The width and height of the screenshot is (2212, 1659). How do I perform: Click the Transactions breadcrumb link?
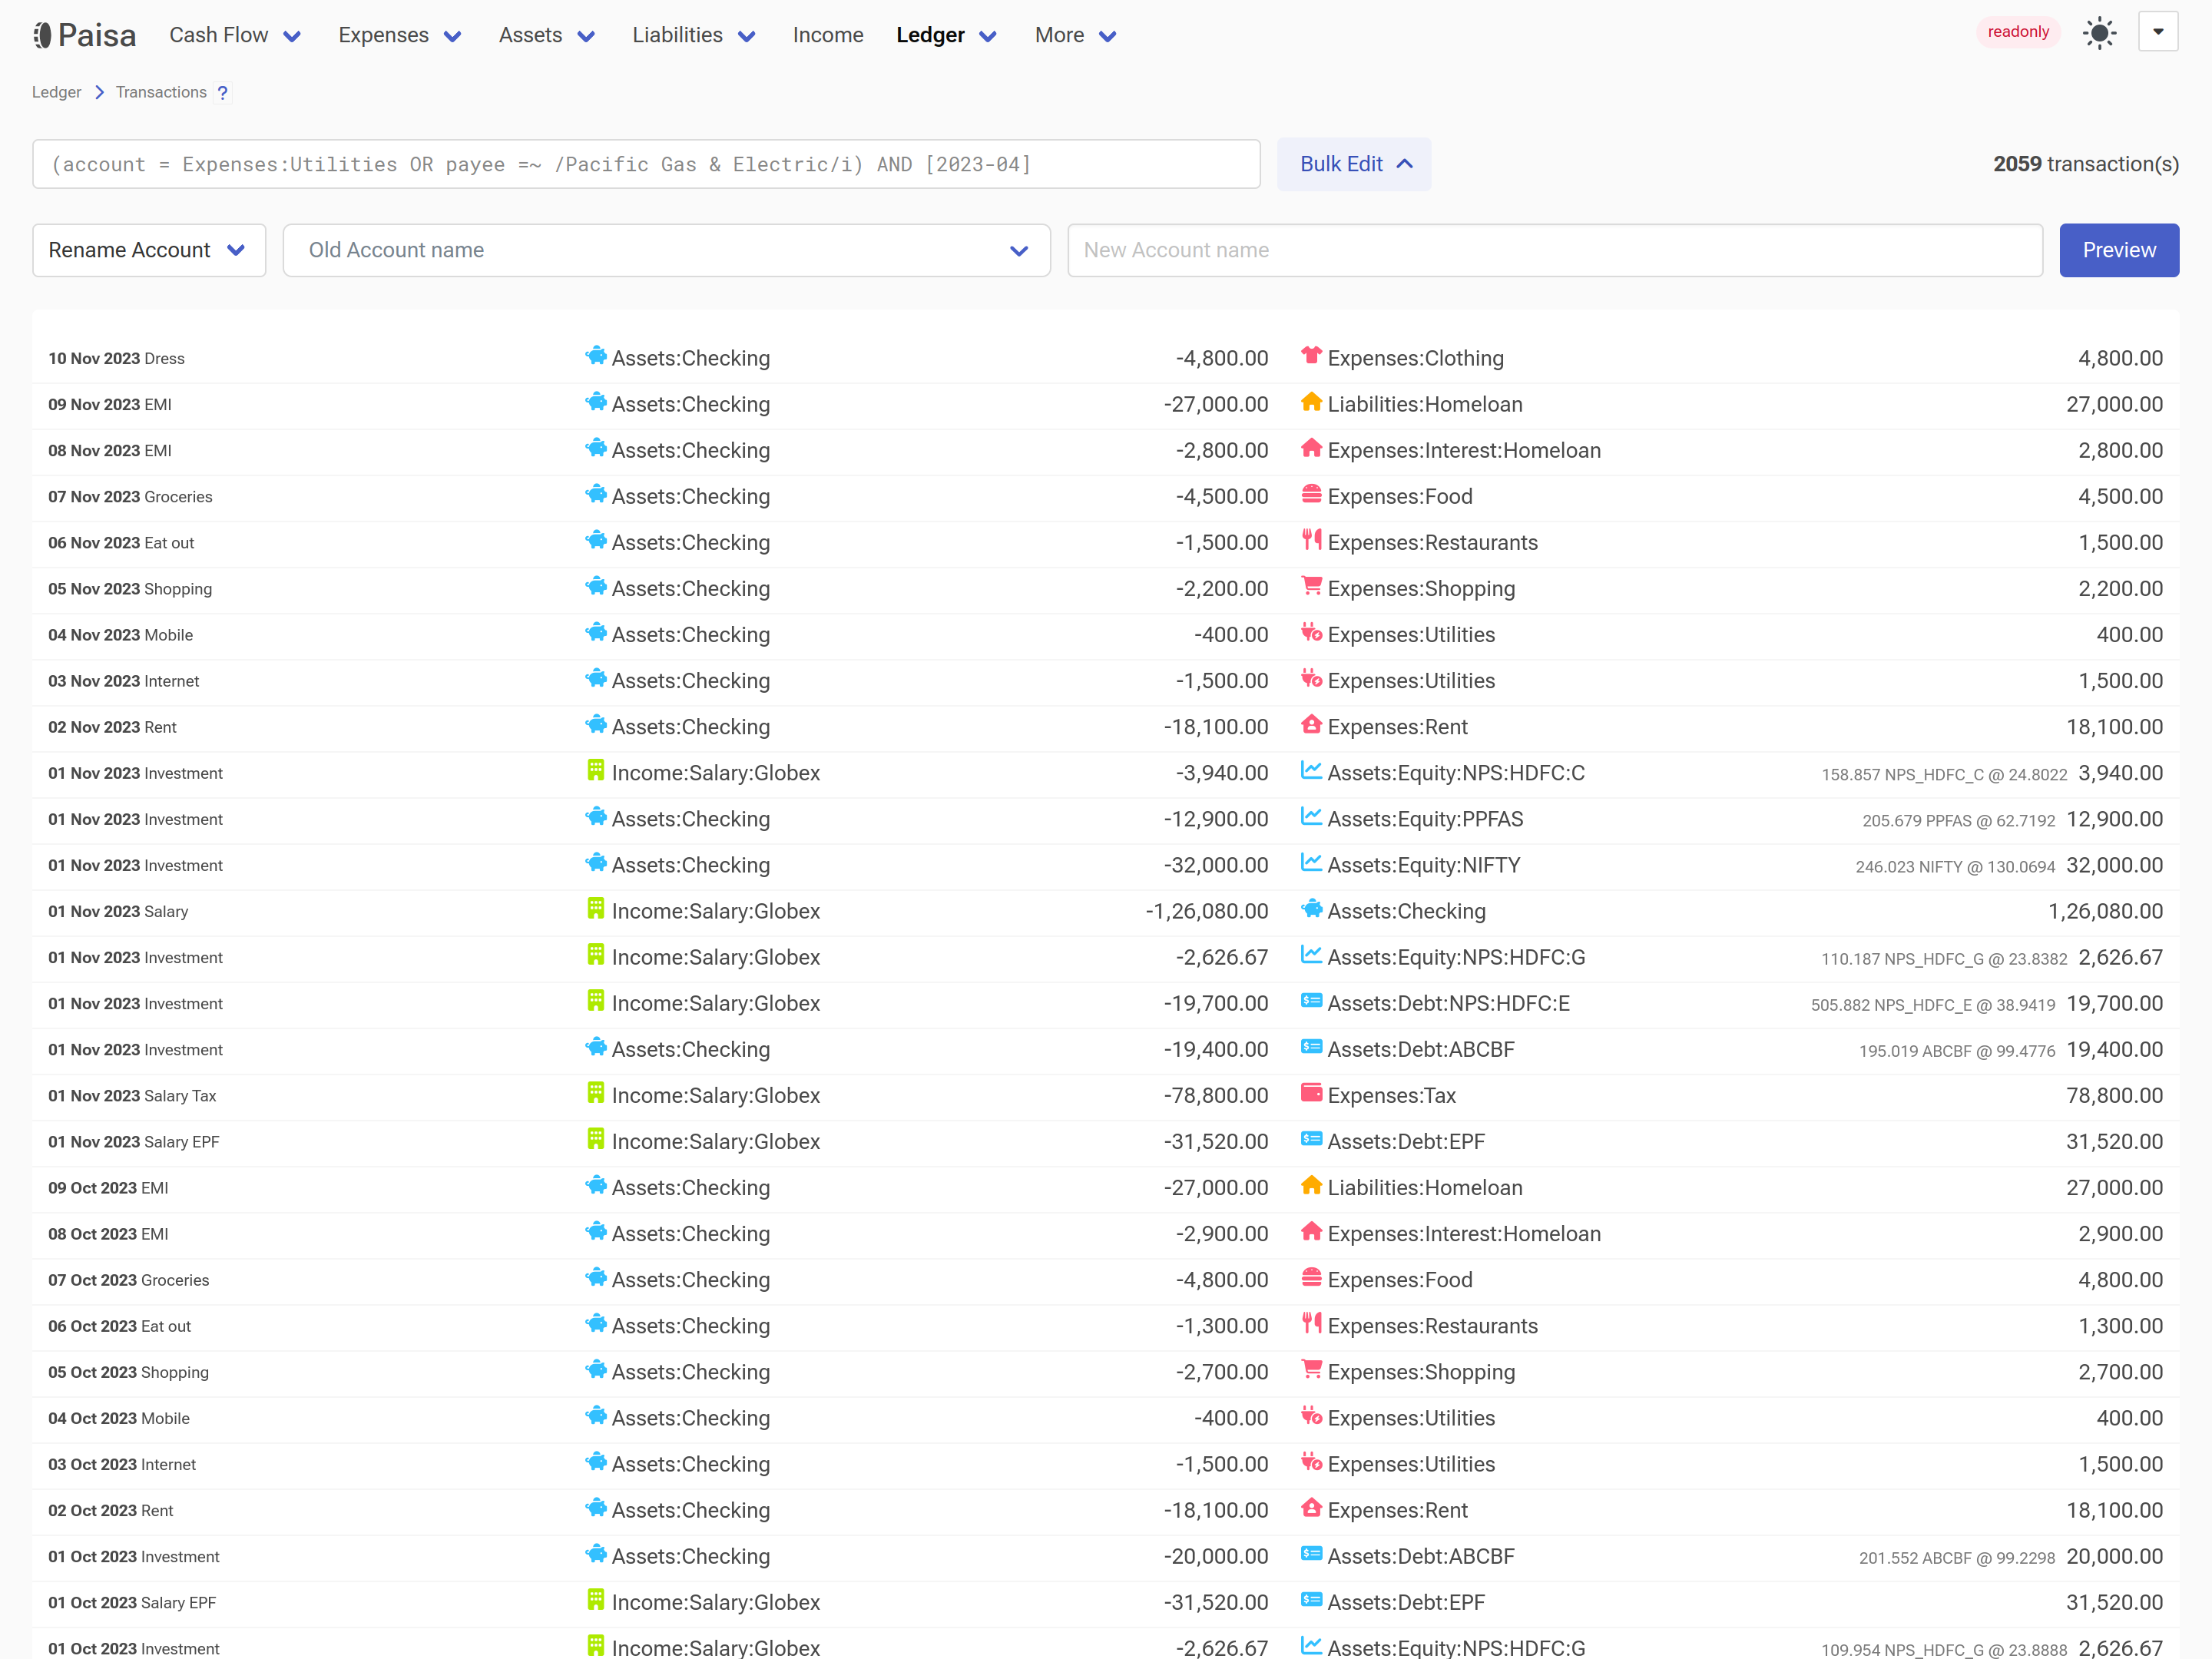[161, 92]
